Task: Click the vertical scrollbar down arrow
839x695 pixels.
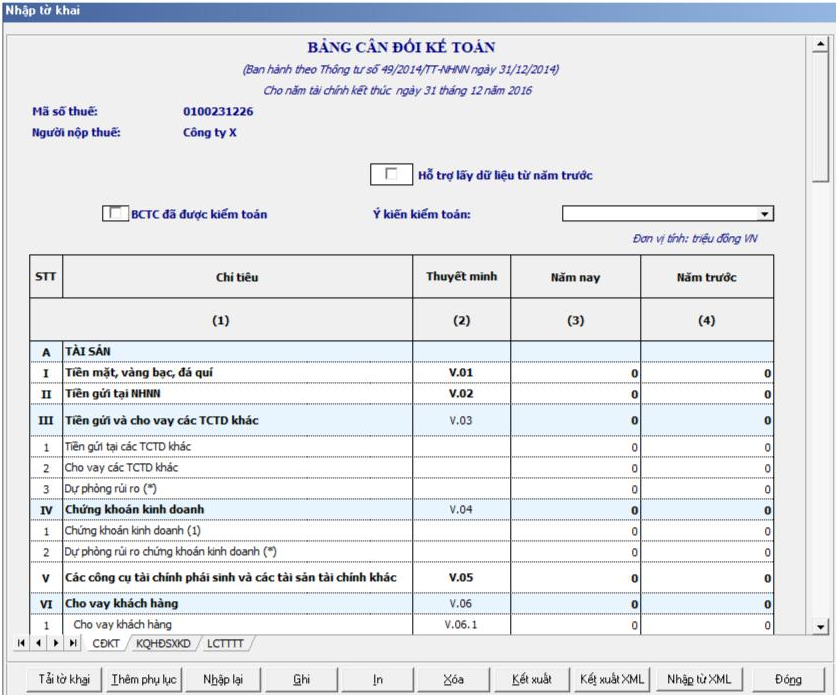Action: (821, 626)
